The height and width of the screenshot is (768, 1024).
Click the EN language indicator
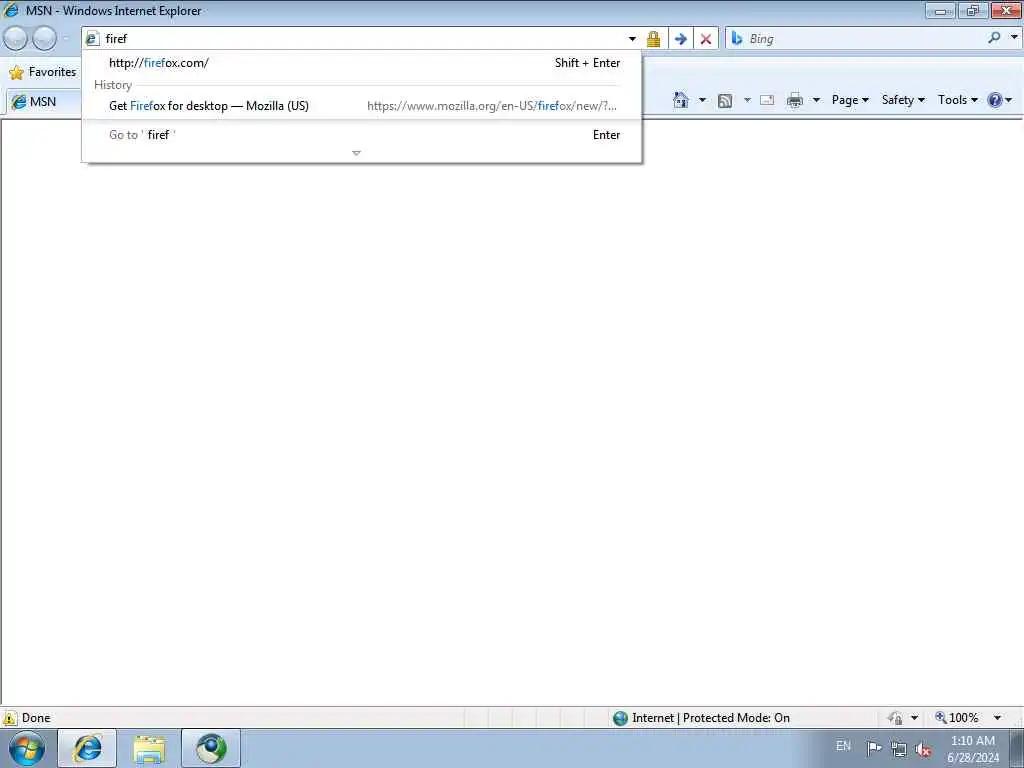(843, 745)
